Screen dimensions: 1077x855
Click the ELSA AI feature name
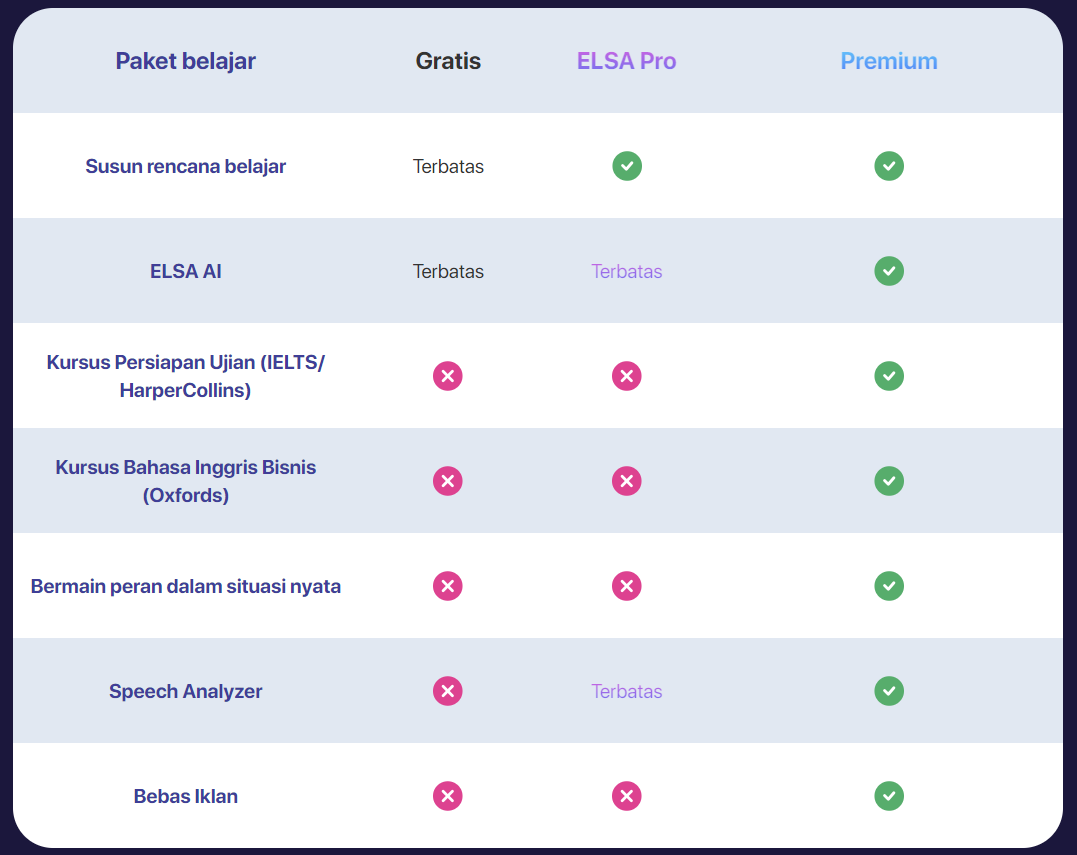point(186,271)
